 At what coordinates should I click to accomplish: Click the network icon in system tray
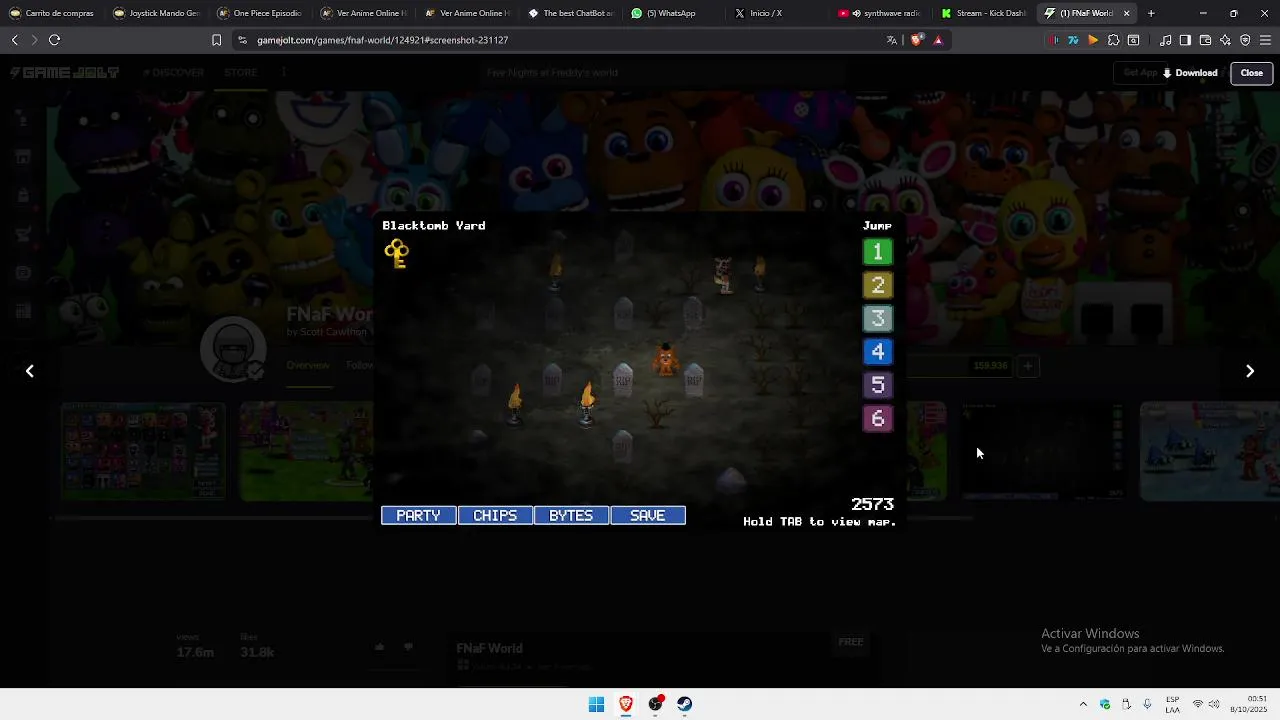coord(1198,704)
